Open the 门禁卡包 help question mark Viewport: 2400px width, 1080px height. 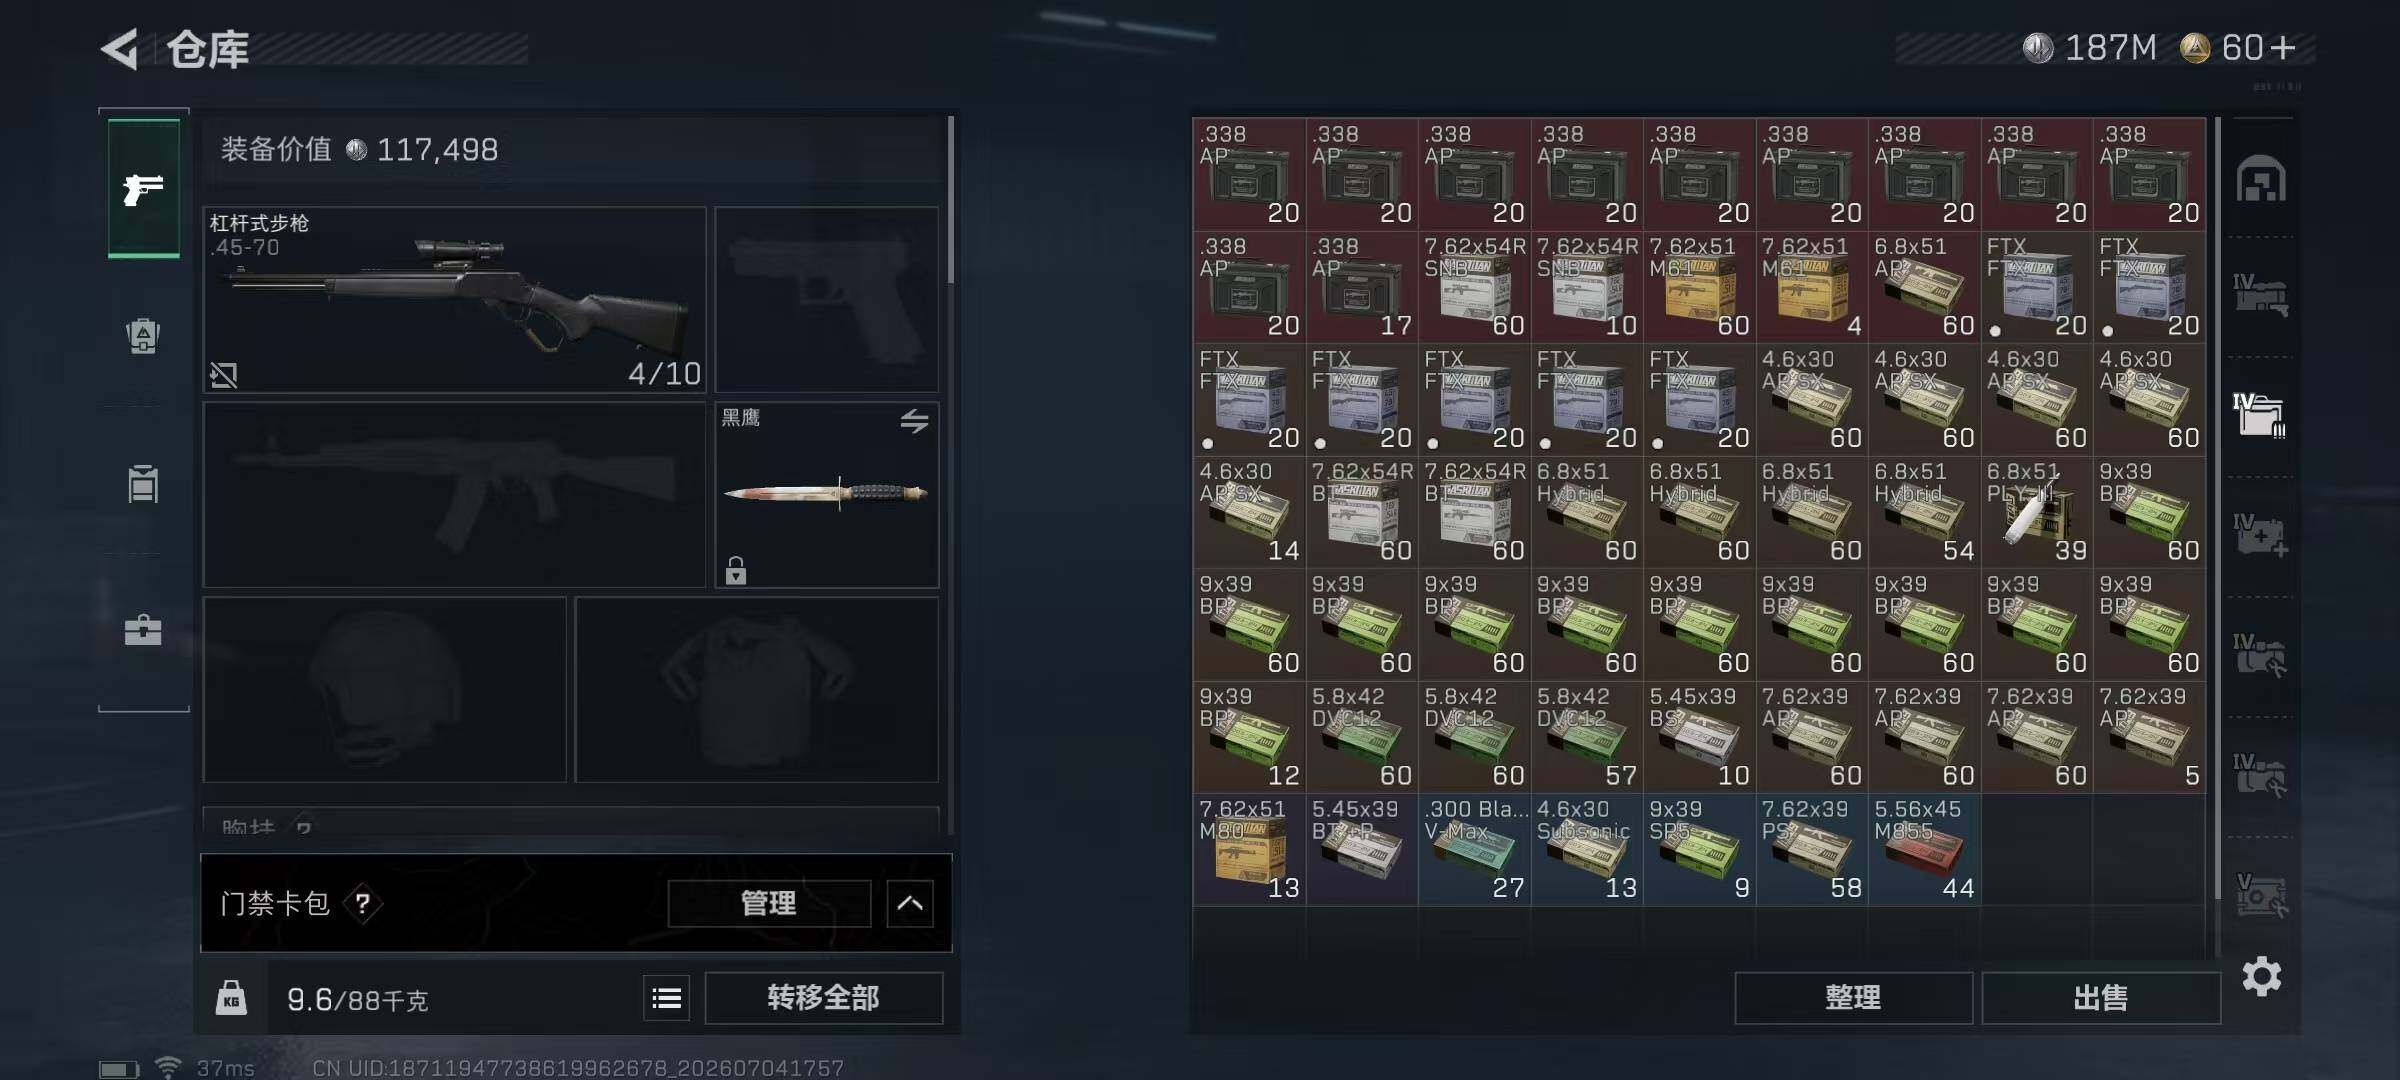363,904
